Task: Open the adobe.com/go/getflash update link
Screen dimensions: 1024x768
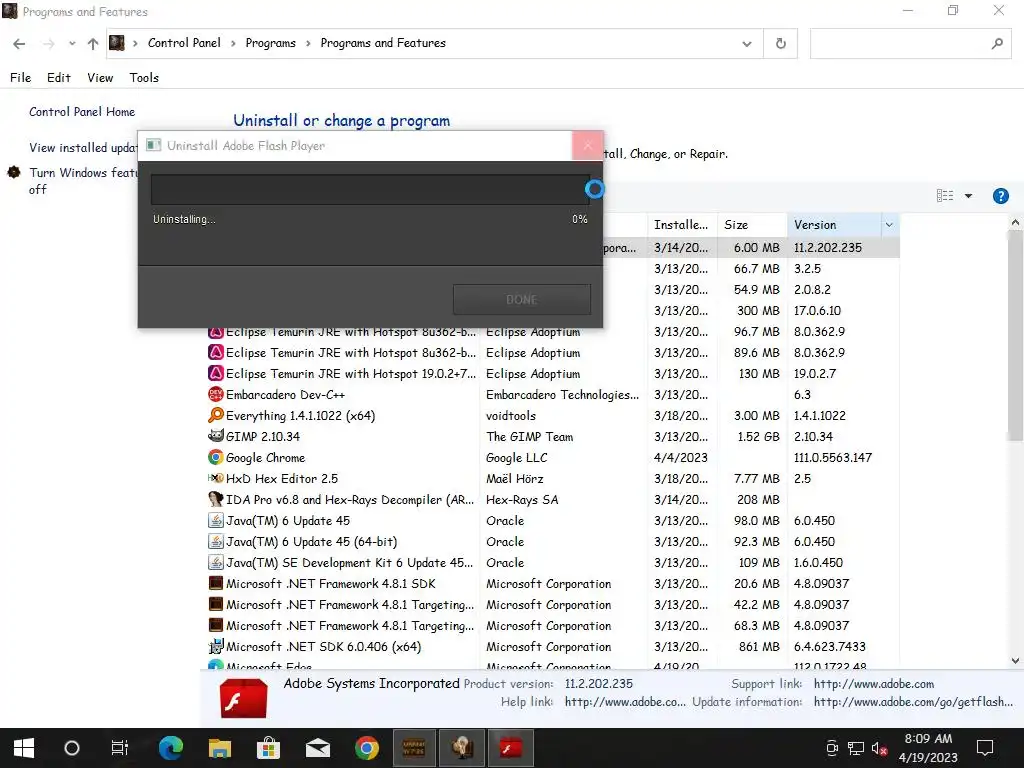Action: (913, 702)
